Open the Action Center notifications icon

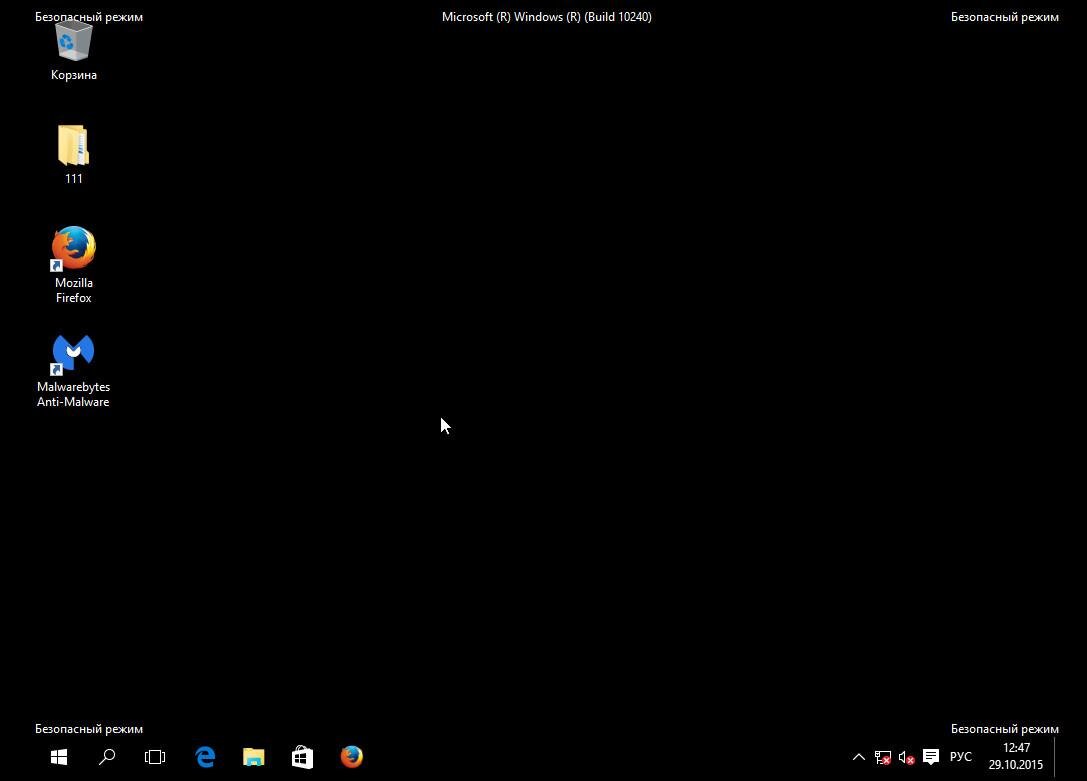(x=931, y=757)
